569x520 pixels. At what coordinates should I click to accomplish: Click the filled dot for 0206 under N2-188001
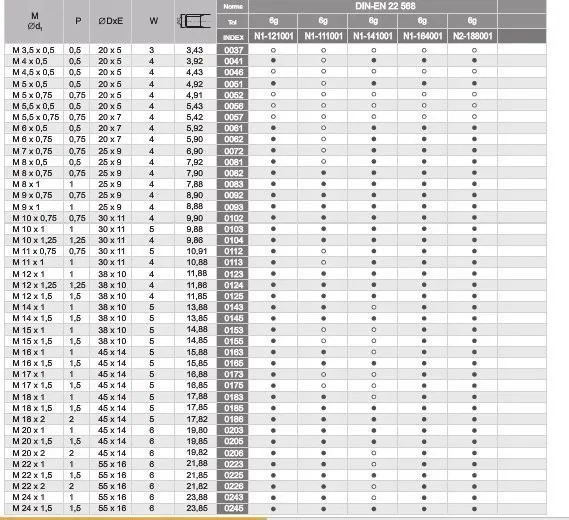click(x=474, y=453)
